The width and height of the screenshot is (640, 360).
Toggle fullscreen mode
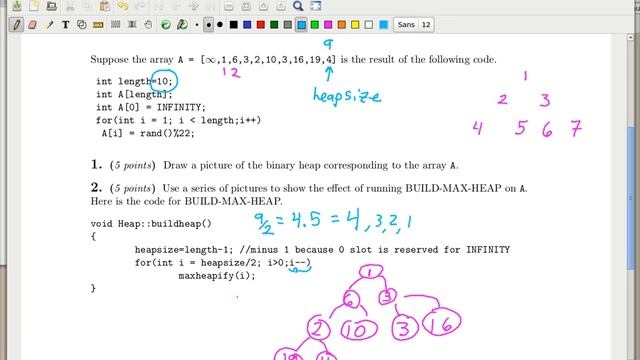click(x=316, y=6)
